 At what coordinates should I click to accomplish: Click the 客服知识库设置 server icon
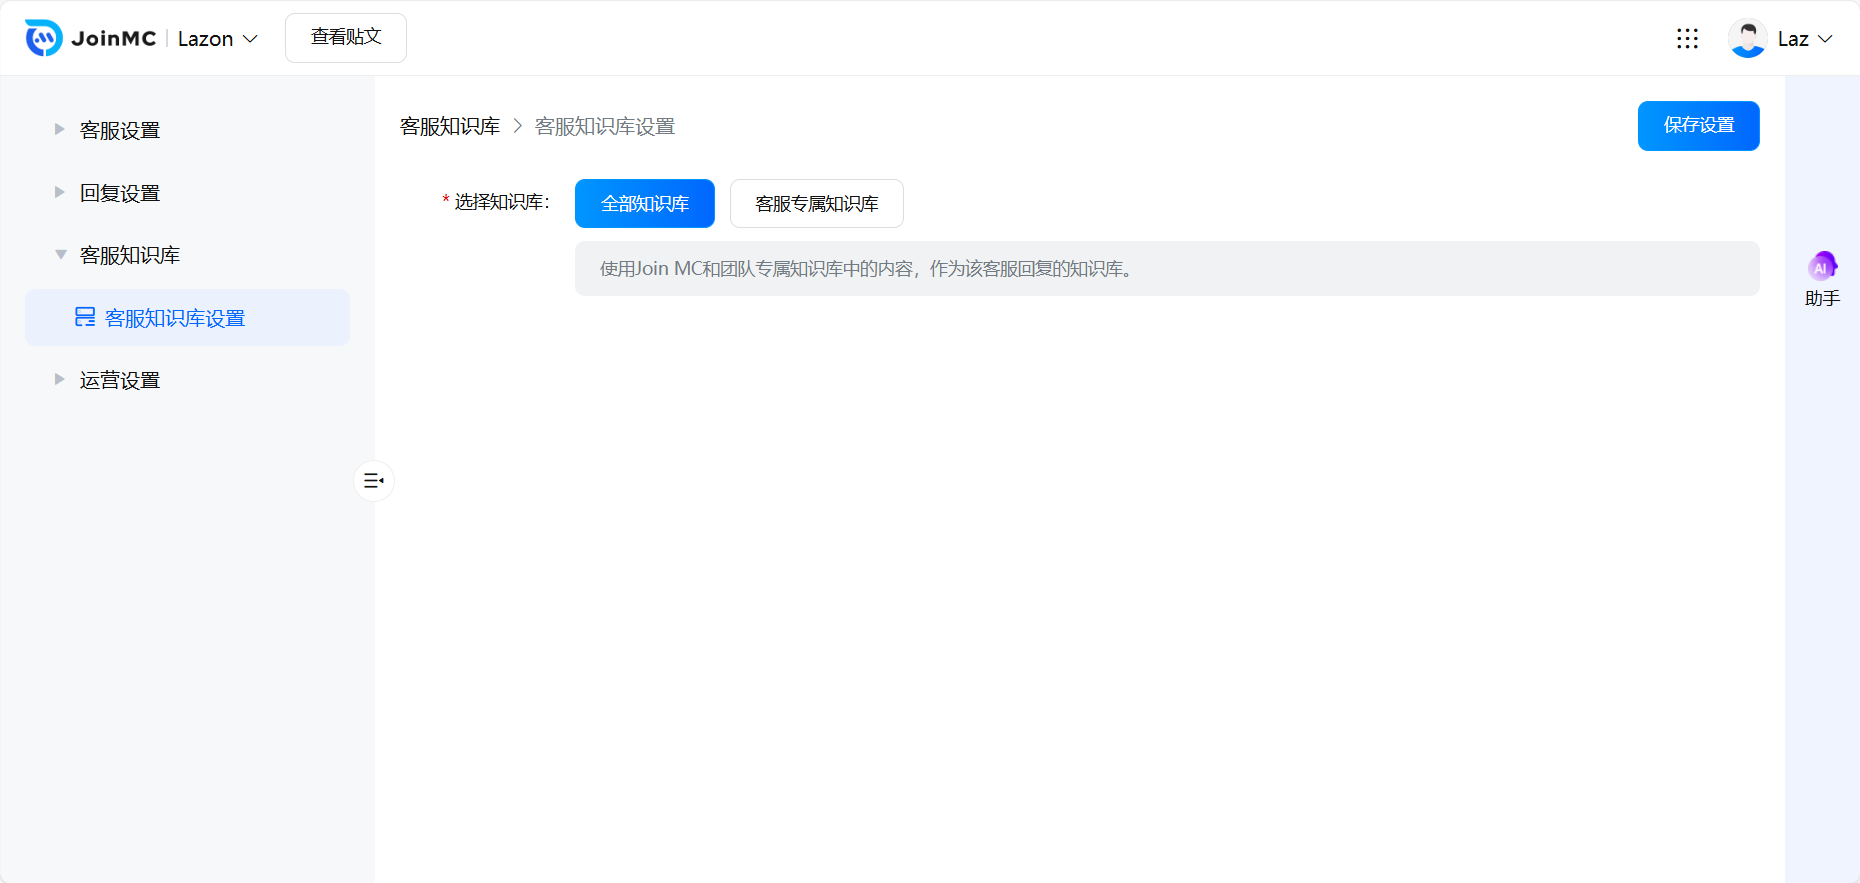85,318
